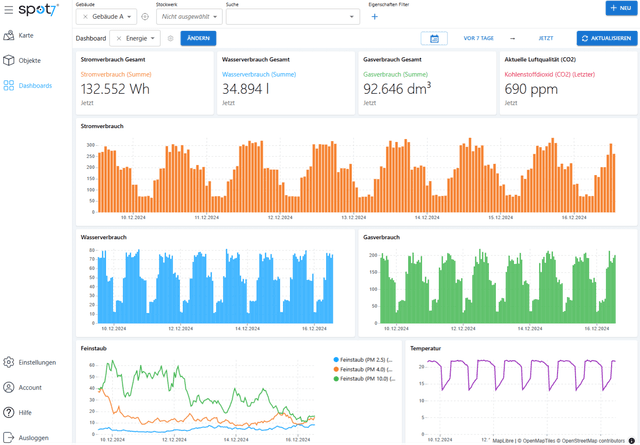Click Ausloggen to log out
The width and height of the screenshot is (640, 445).
33,437
